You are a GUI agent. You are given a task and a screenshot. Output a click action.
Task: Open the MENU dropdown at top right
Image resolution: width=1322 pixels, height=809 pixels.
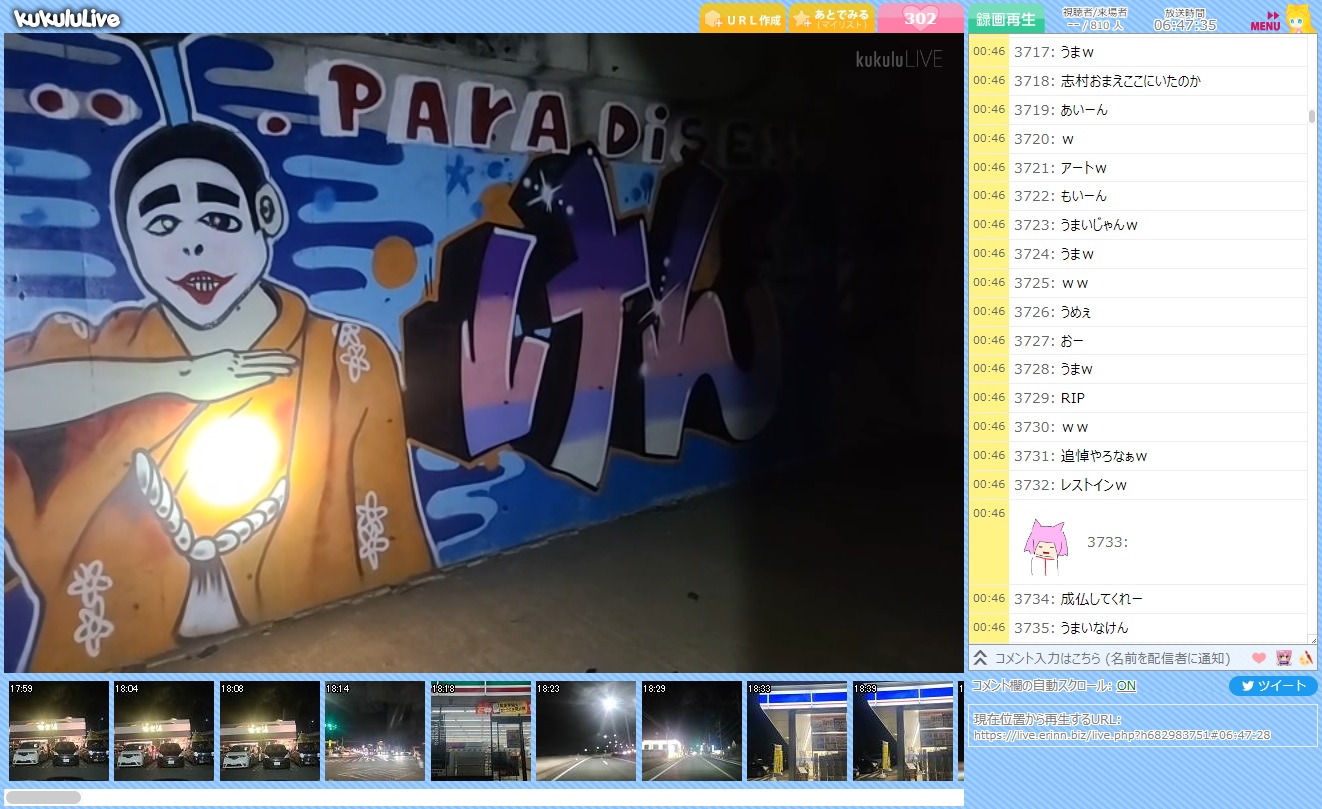point(1265,21)
